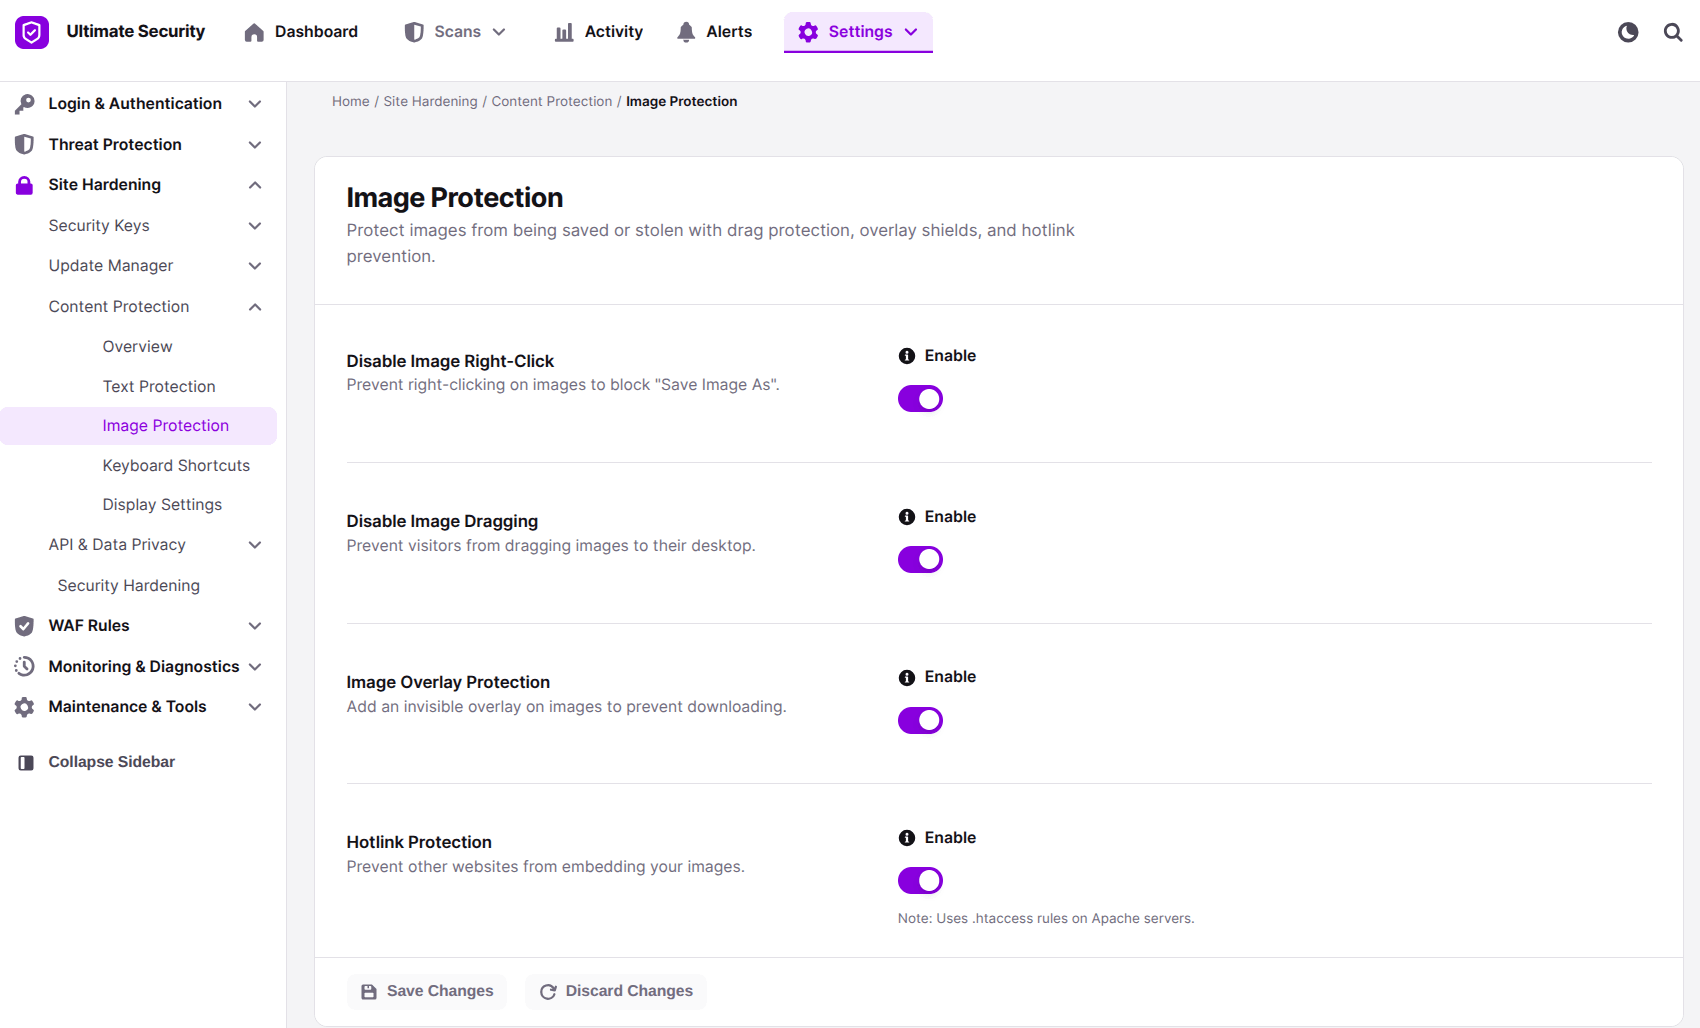Open Security Hardening sidebar item
This screenshot has height=1028, width=1700.
129,586
